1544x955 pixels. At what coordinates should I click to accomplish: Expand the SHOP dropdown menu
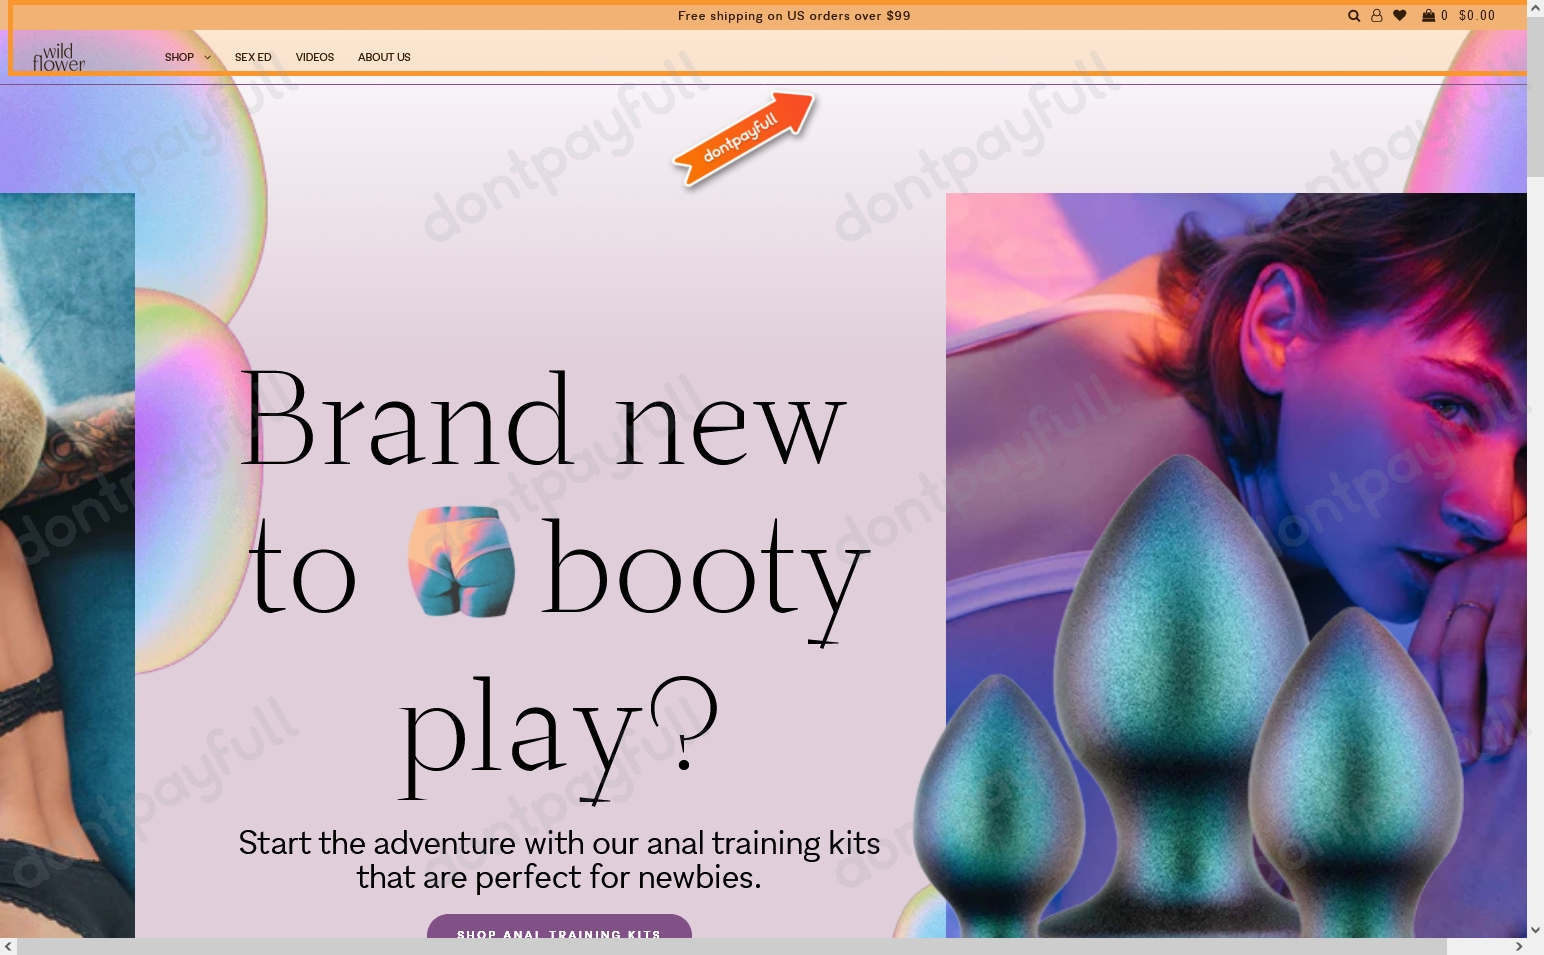pos(187,57)
